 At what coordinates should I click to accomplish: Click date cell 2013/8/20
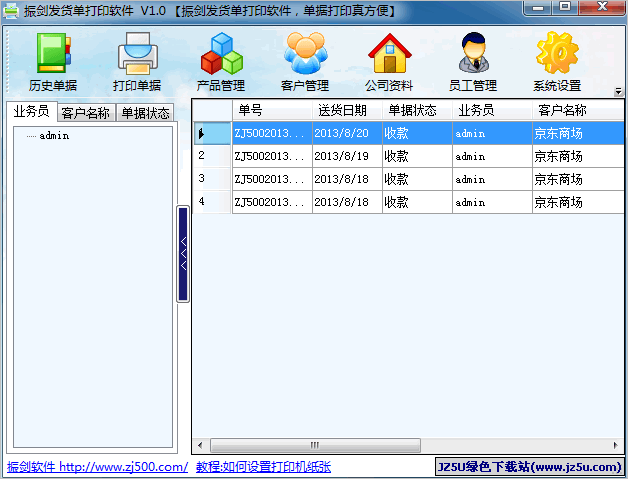347,133
